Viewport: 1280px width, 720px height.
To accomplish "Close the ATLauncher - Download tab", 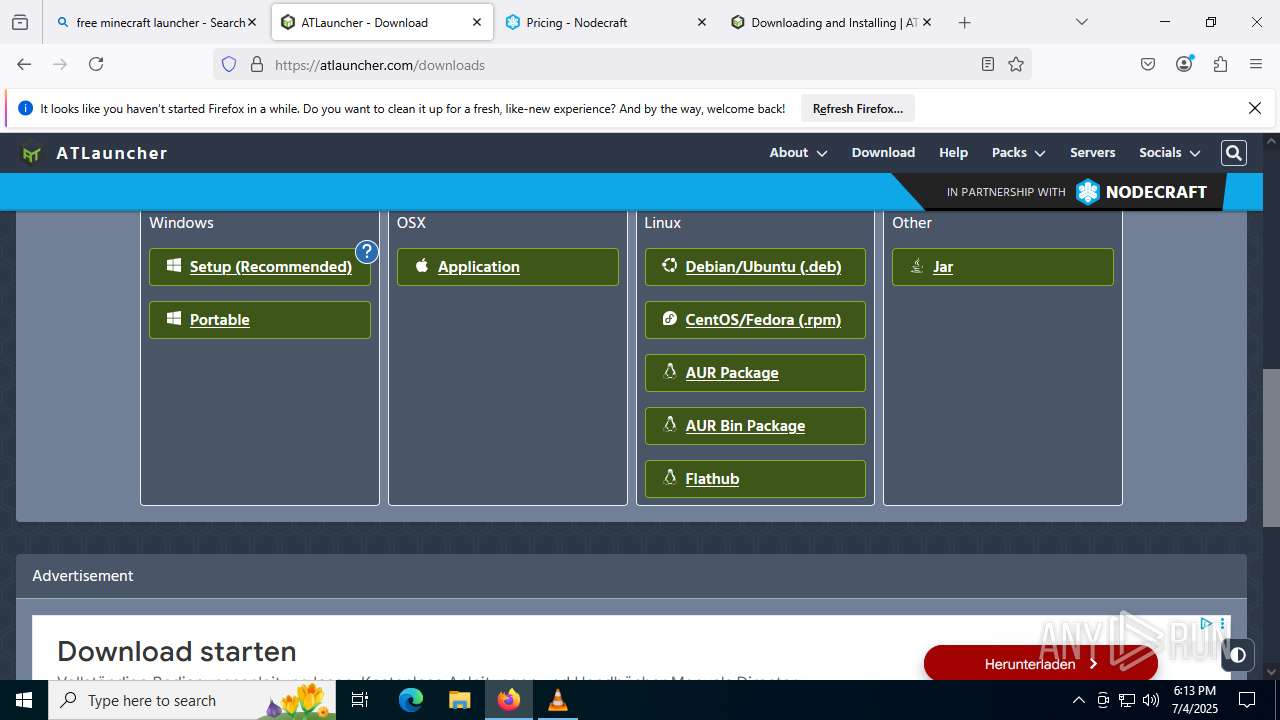I will tap(477, 22).
